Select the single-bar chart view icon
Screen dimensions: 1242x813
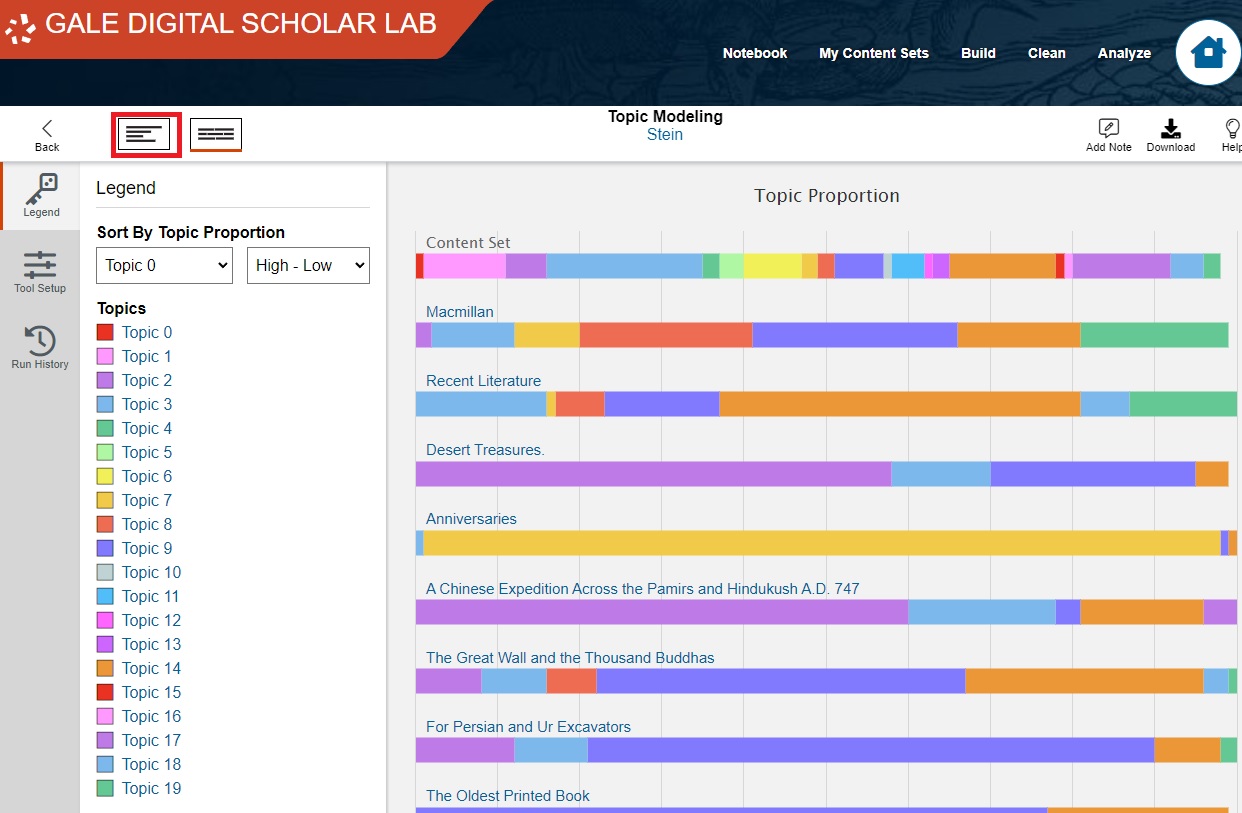pyautogui.click(x=144, y=134)
